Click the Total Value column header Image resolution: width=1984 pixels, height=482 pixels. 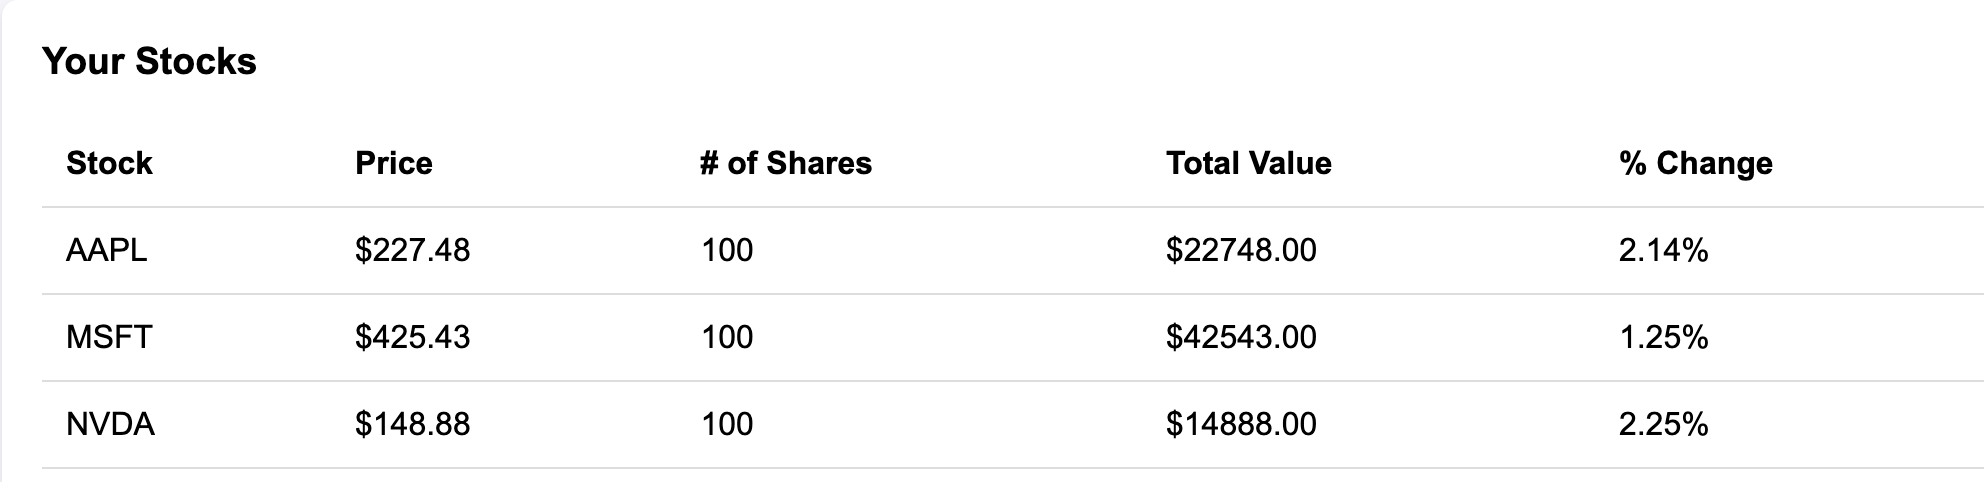tap(1248, 163)
